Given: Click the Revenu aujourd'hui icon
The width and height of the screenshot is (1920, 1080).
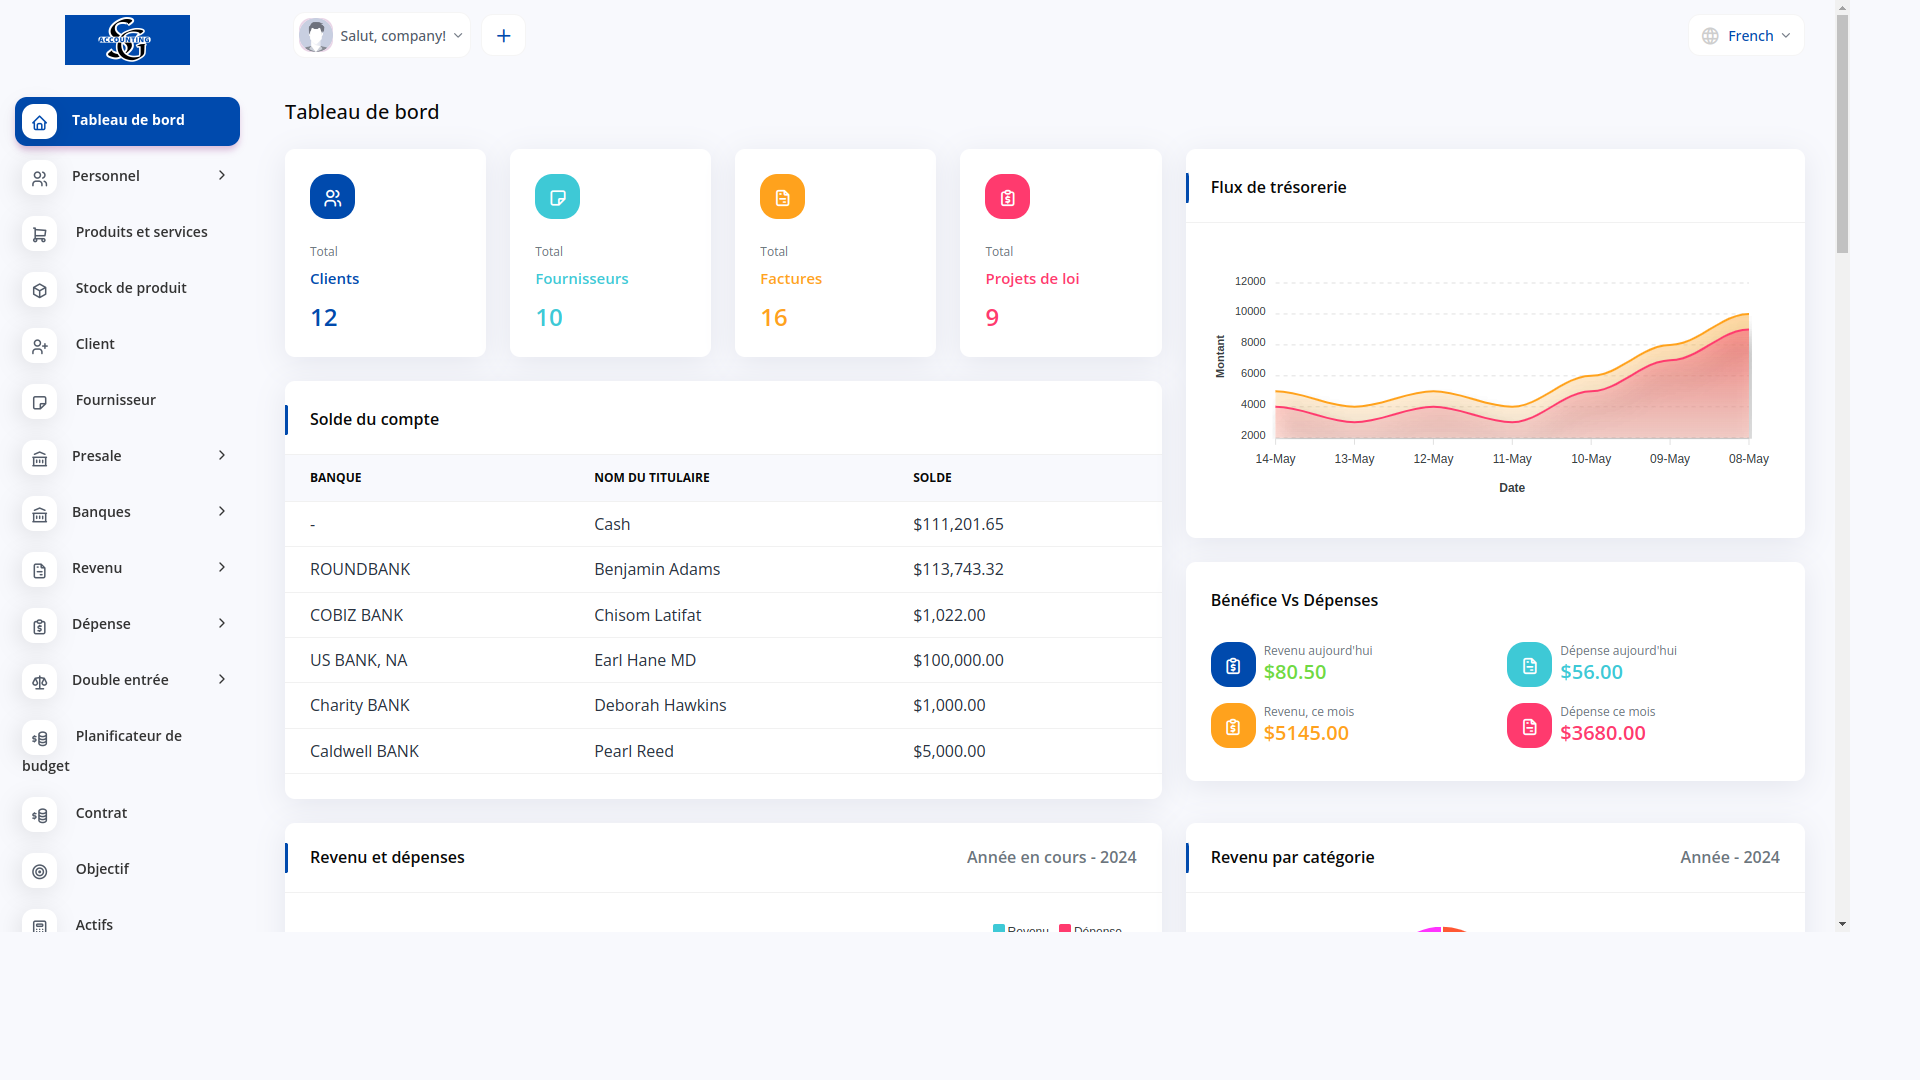Looking at the screenshot, I should point(1232,665).
